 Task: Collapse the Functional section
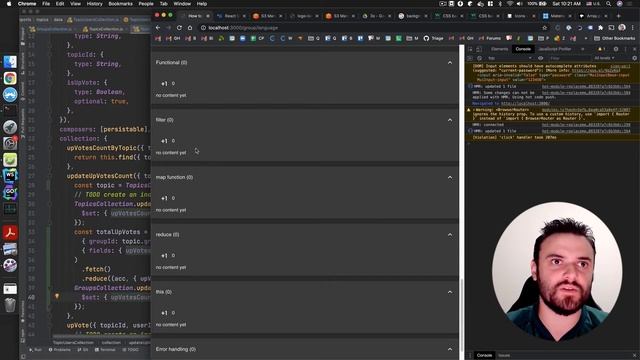tap(450, 63)
